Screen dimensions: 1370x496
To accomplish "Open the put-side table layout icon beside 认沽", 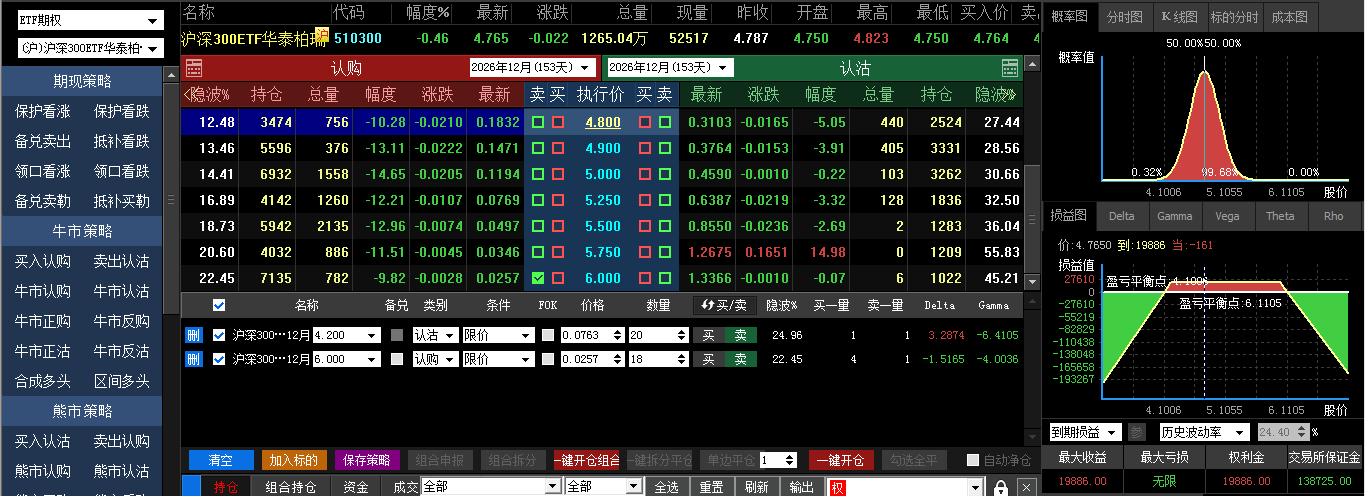I will (1010, 67).
